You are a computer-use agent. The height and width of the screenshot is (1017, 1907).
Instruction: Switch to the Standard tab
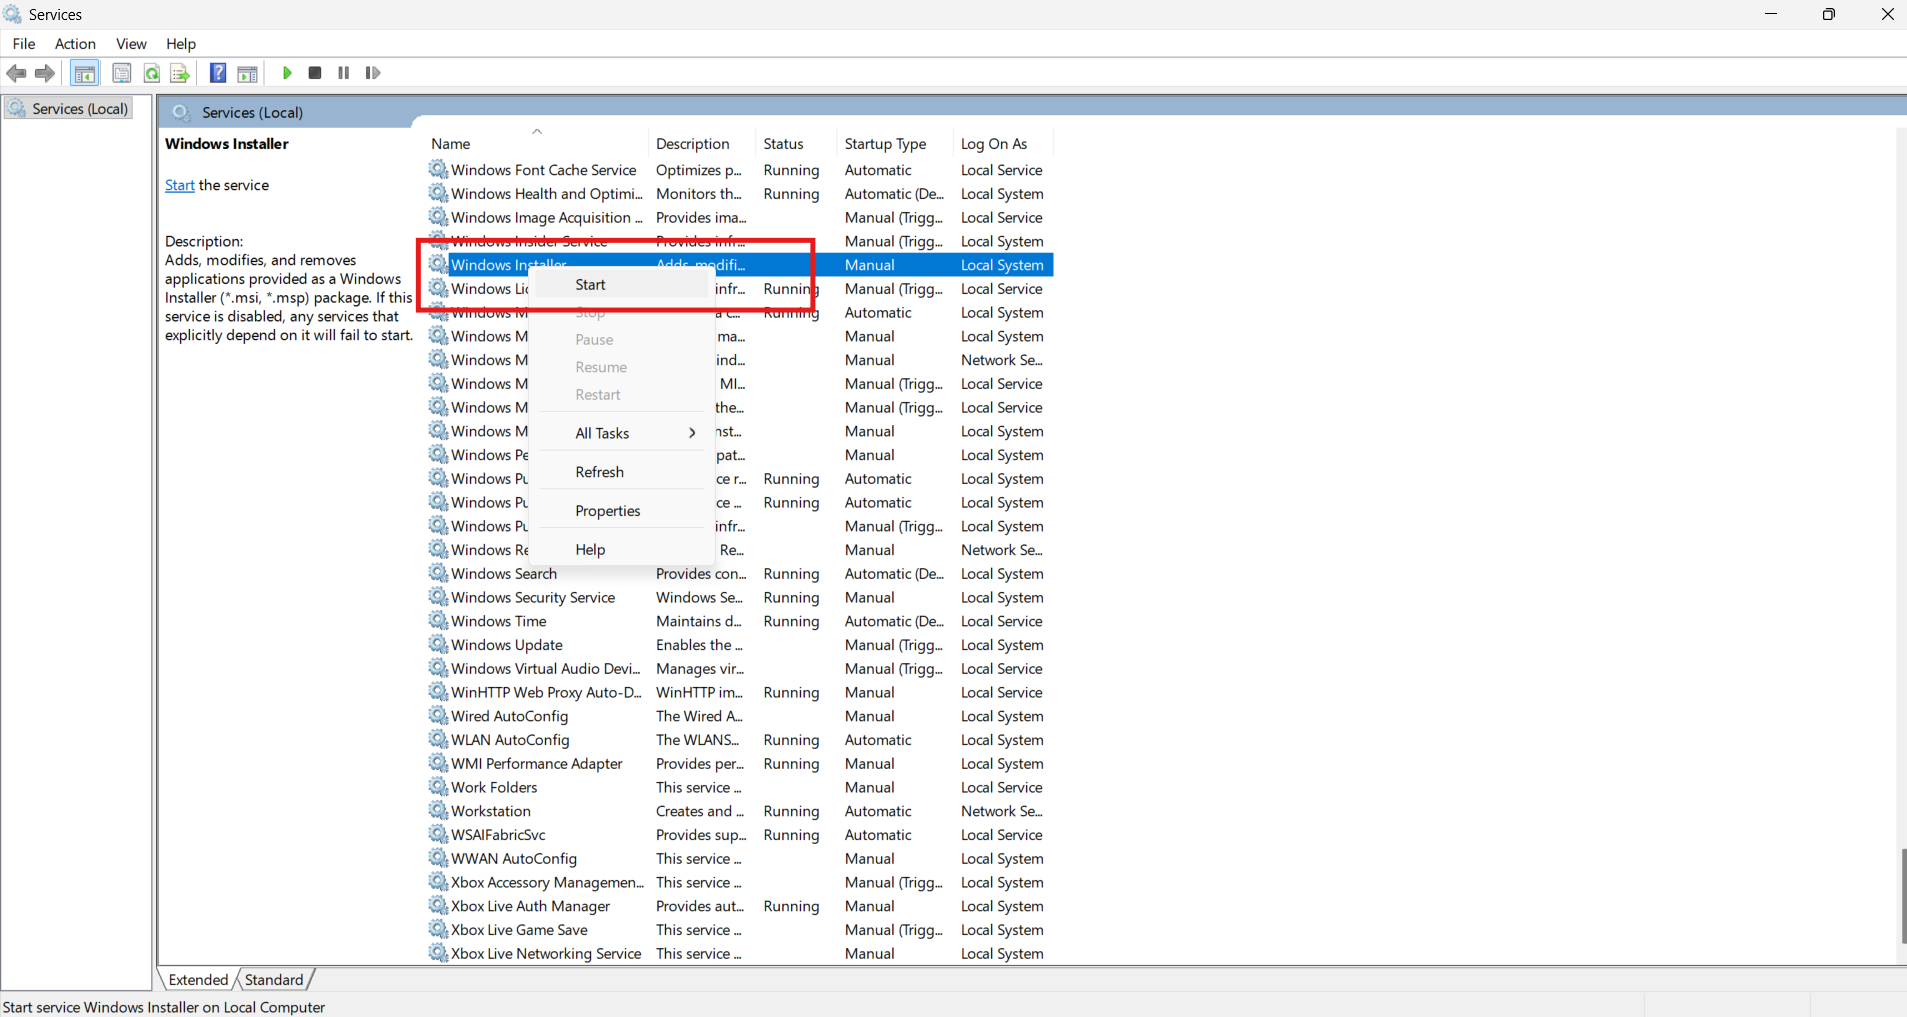point(274,979)
